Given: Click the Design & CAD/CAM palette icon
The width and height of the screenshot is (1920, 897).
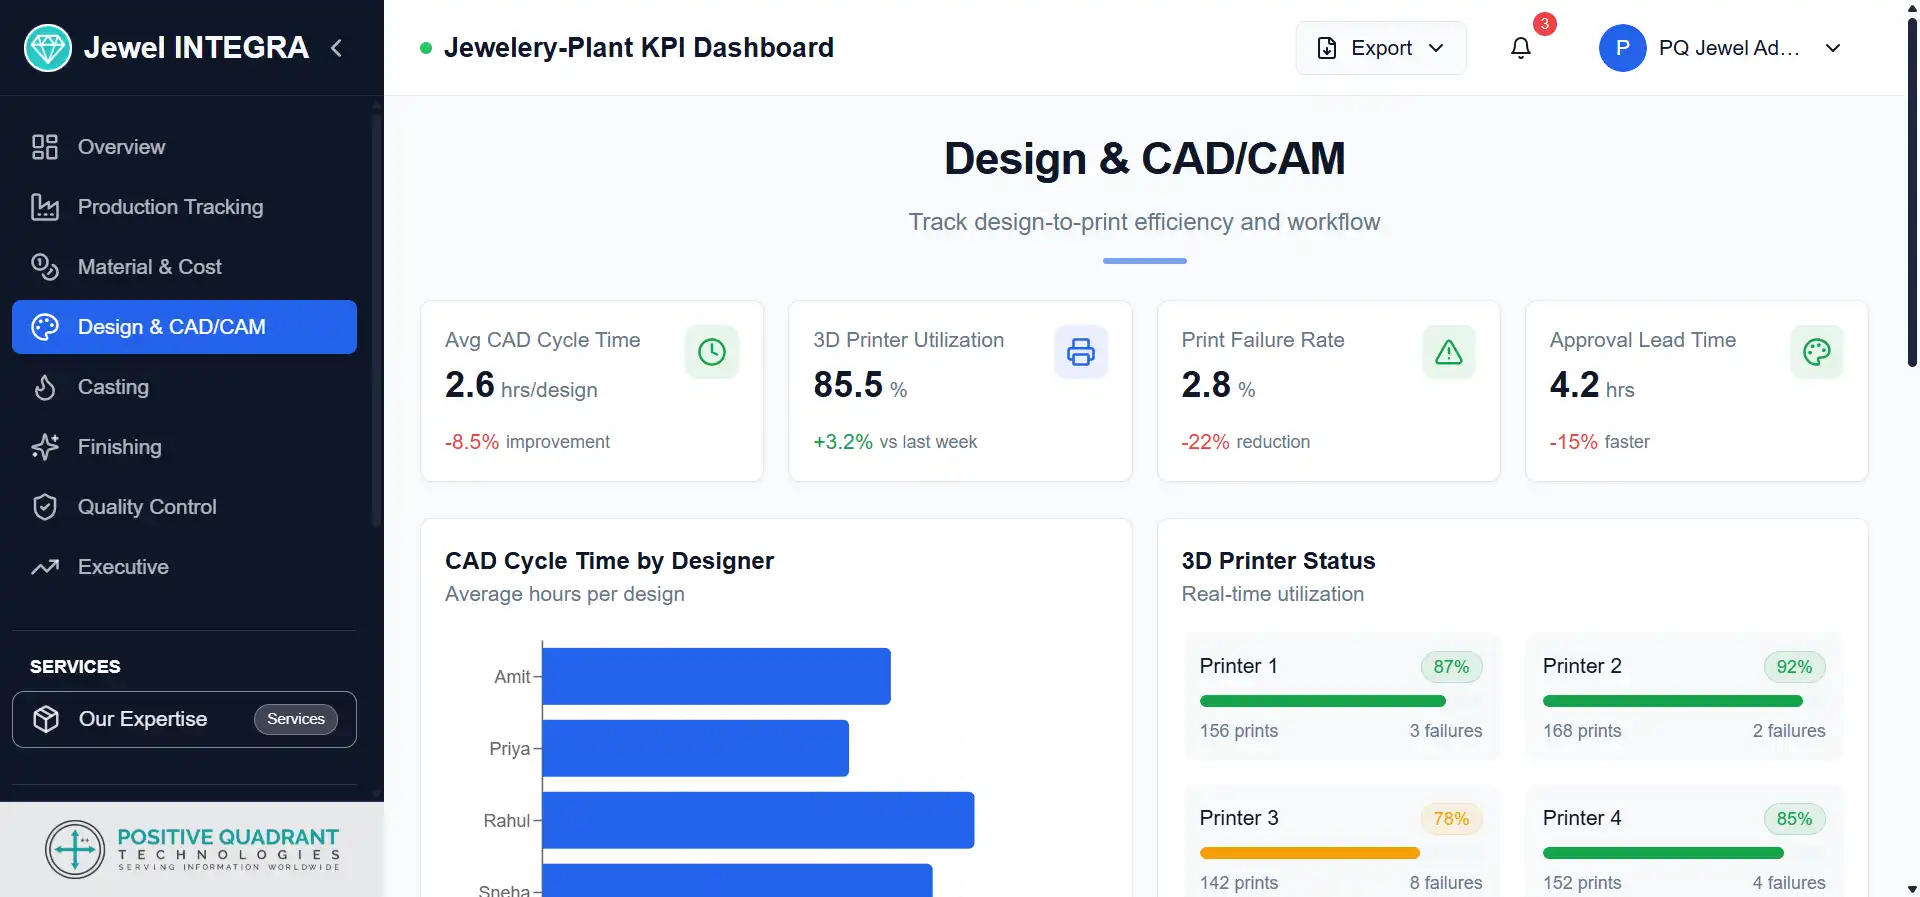Looking at the screenshot, I should point(45,327).
